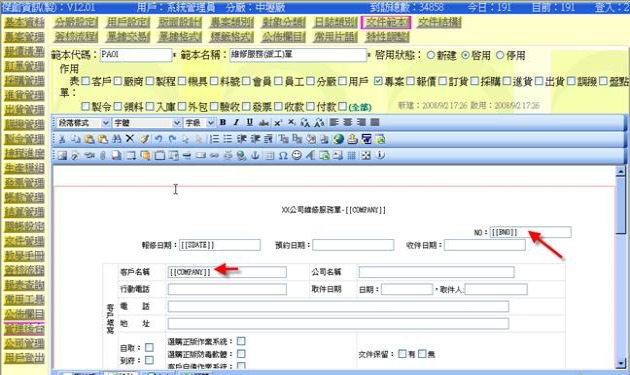Image resolution: width=630 pixels, height=375 pixels.
Task: Open the 字級 font size dropdown
Action: click(x=199, y=123)
